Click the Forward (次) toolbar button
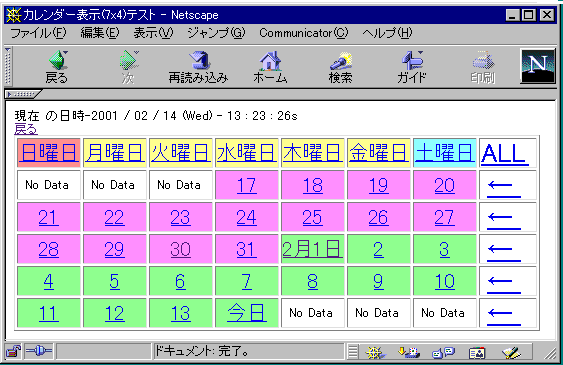This screenshot has height=365, width=563. (128, 66)
